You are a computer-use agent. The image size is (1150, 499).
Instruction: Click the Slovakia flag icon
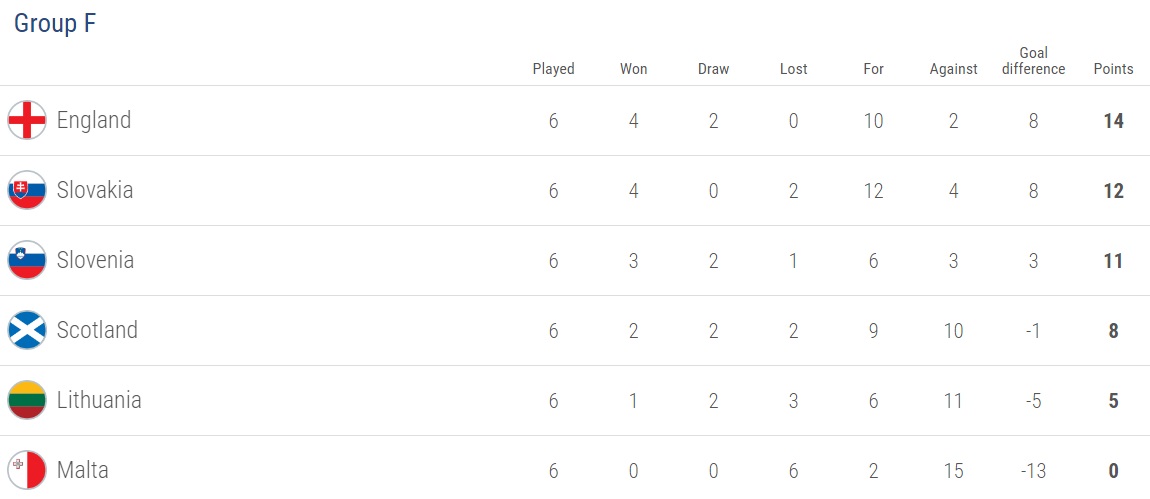click(27, 191)
